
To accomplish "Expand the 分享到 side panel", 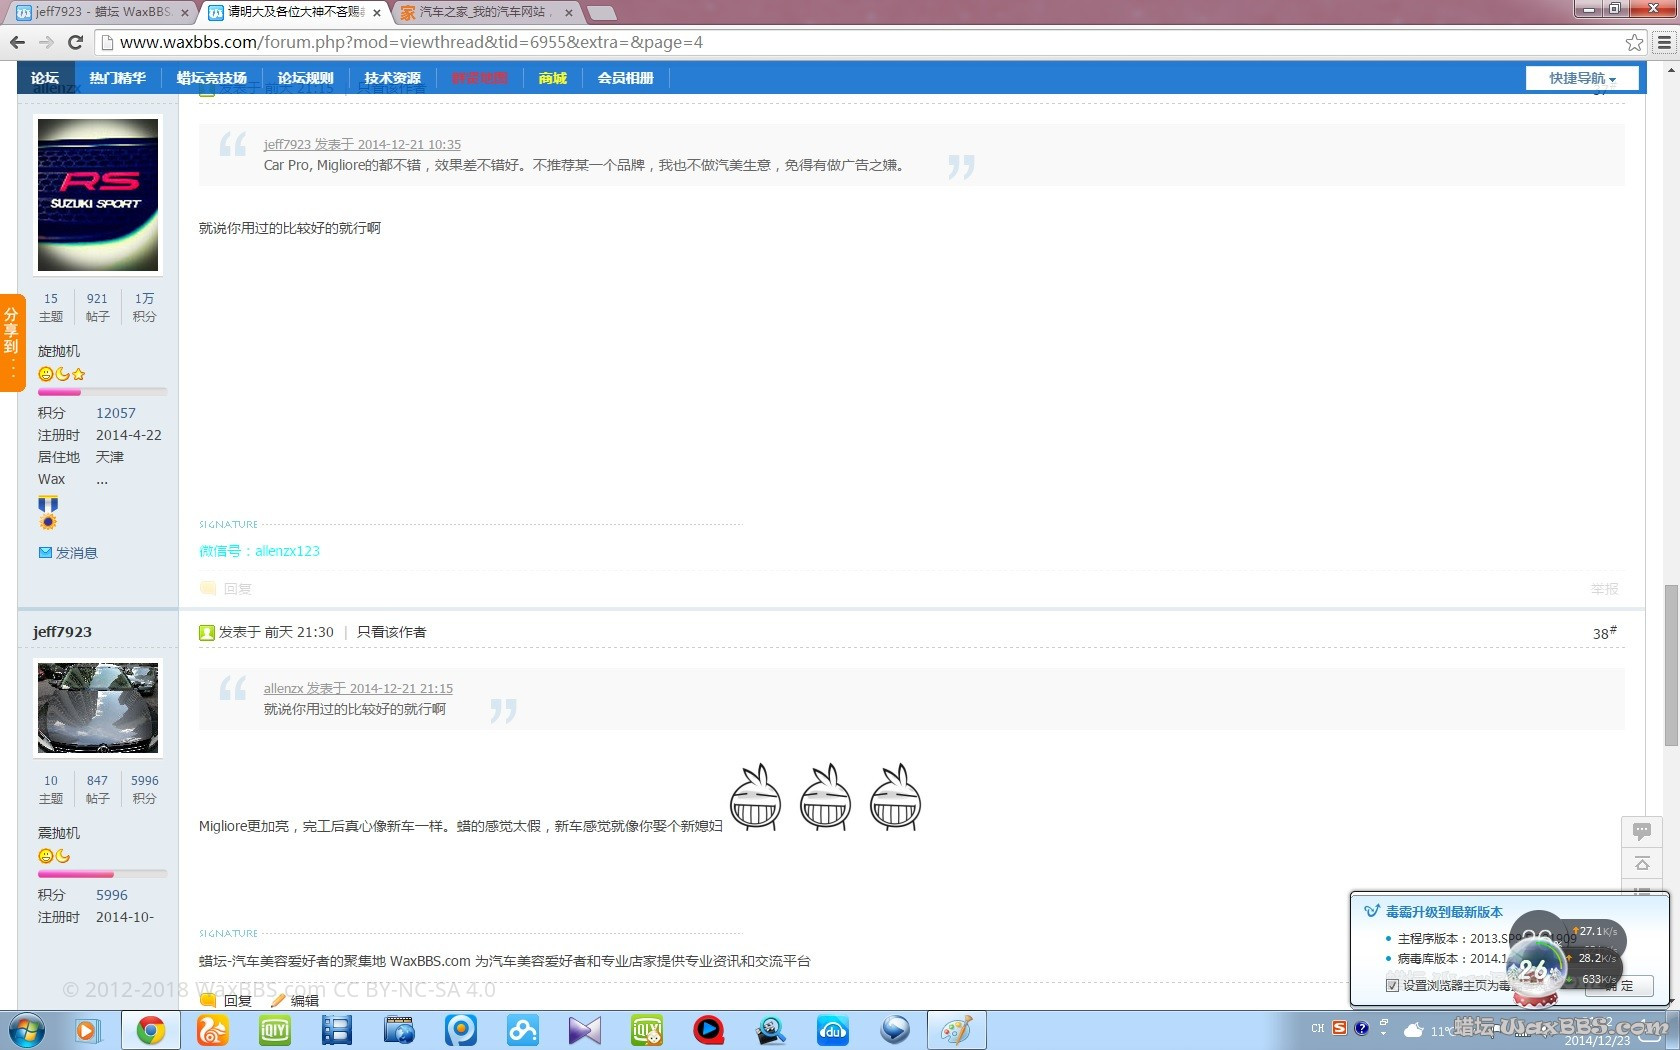I will click(x=11, y=342).
